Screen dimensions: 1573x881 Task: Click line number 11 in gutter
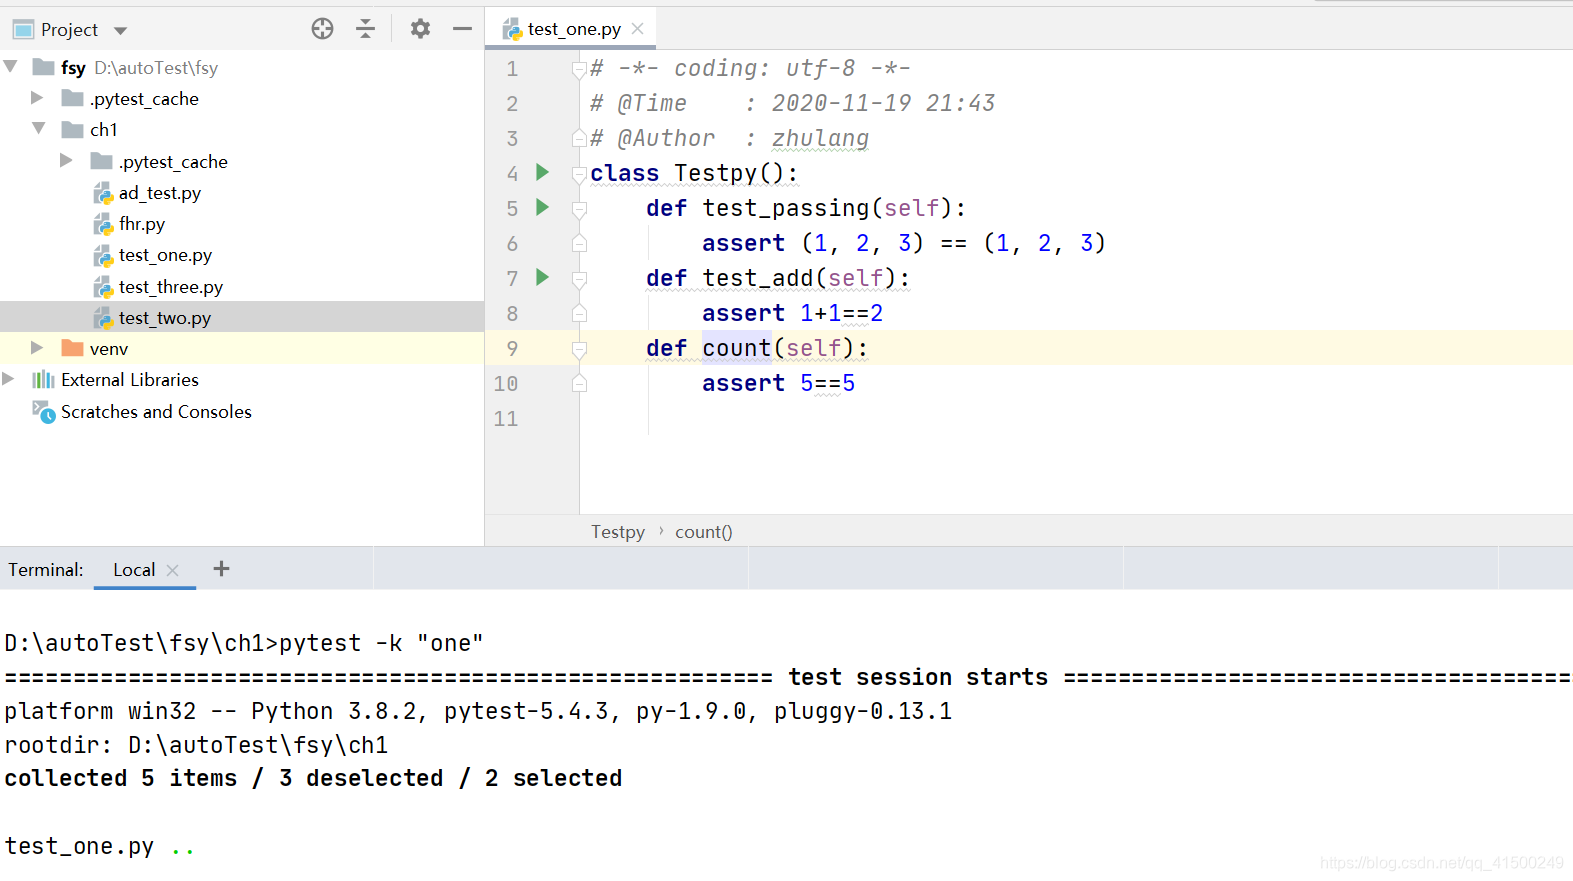point(506,418)
